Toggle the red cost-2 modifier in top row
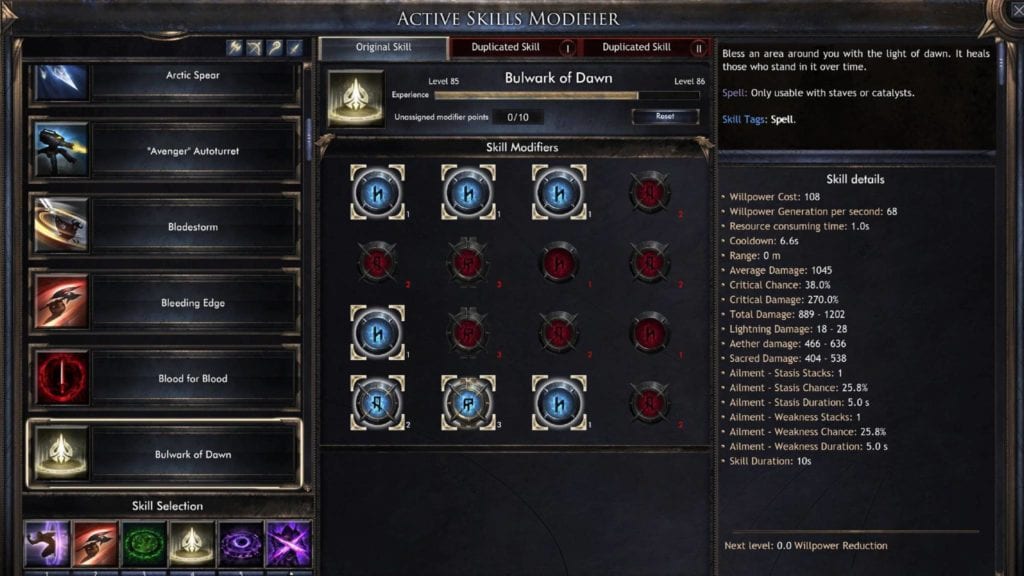The height and width of the screenshot is (576, 1024). coord(650,192)
